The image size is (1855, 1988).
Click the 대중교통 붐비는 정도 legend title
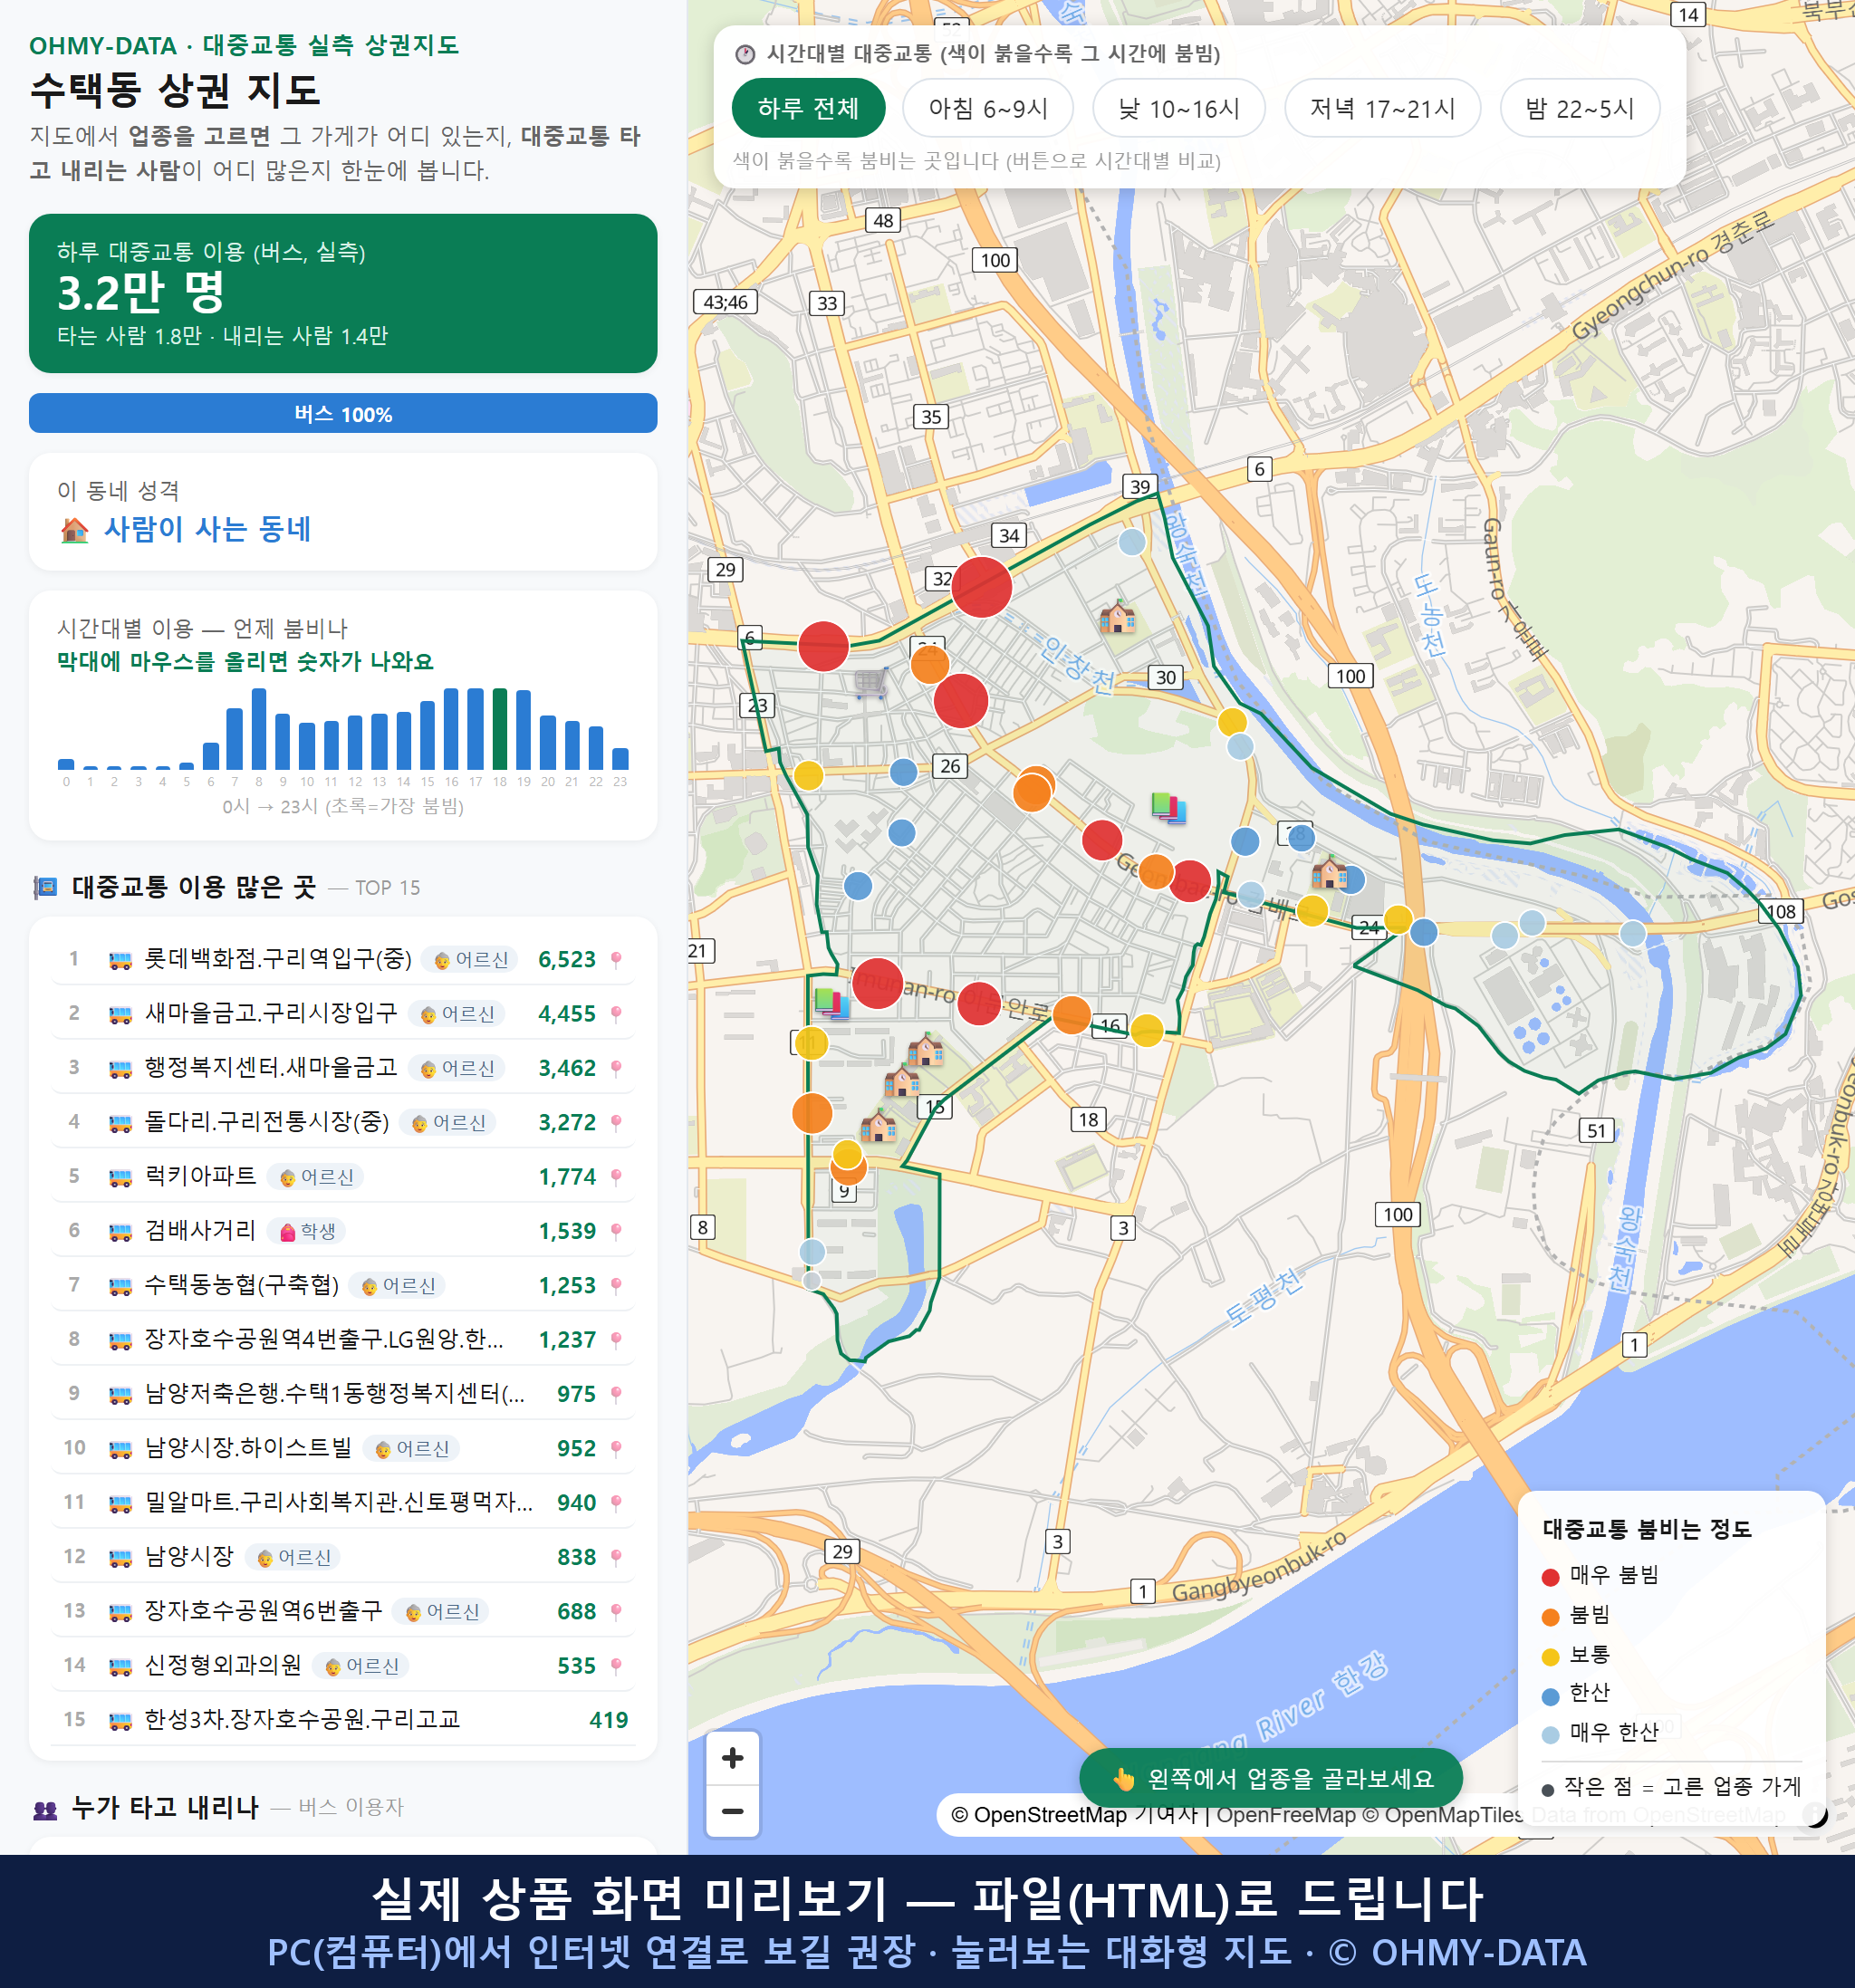(1647, 1529)
